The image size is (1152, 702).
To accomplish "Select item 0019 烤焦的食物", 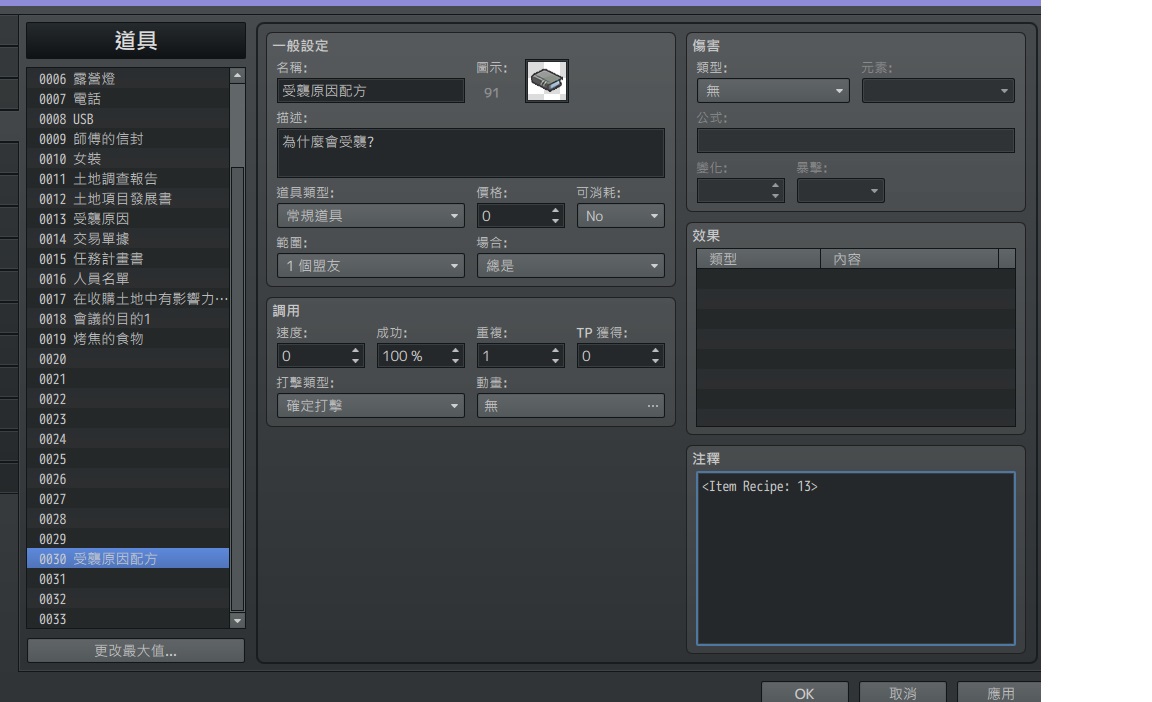I will pyautogui.click(x=128, y=339).
